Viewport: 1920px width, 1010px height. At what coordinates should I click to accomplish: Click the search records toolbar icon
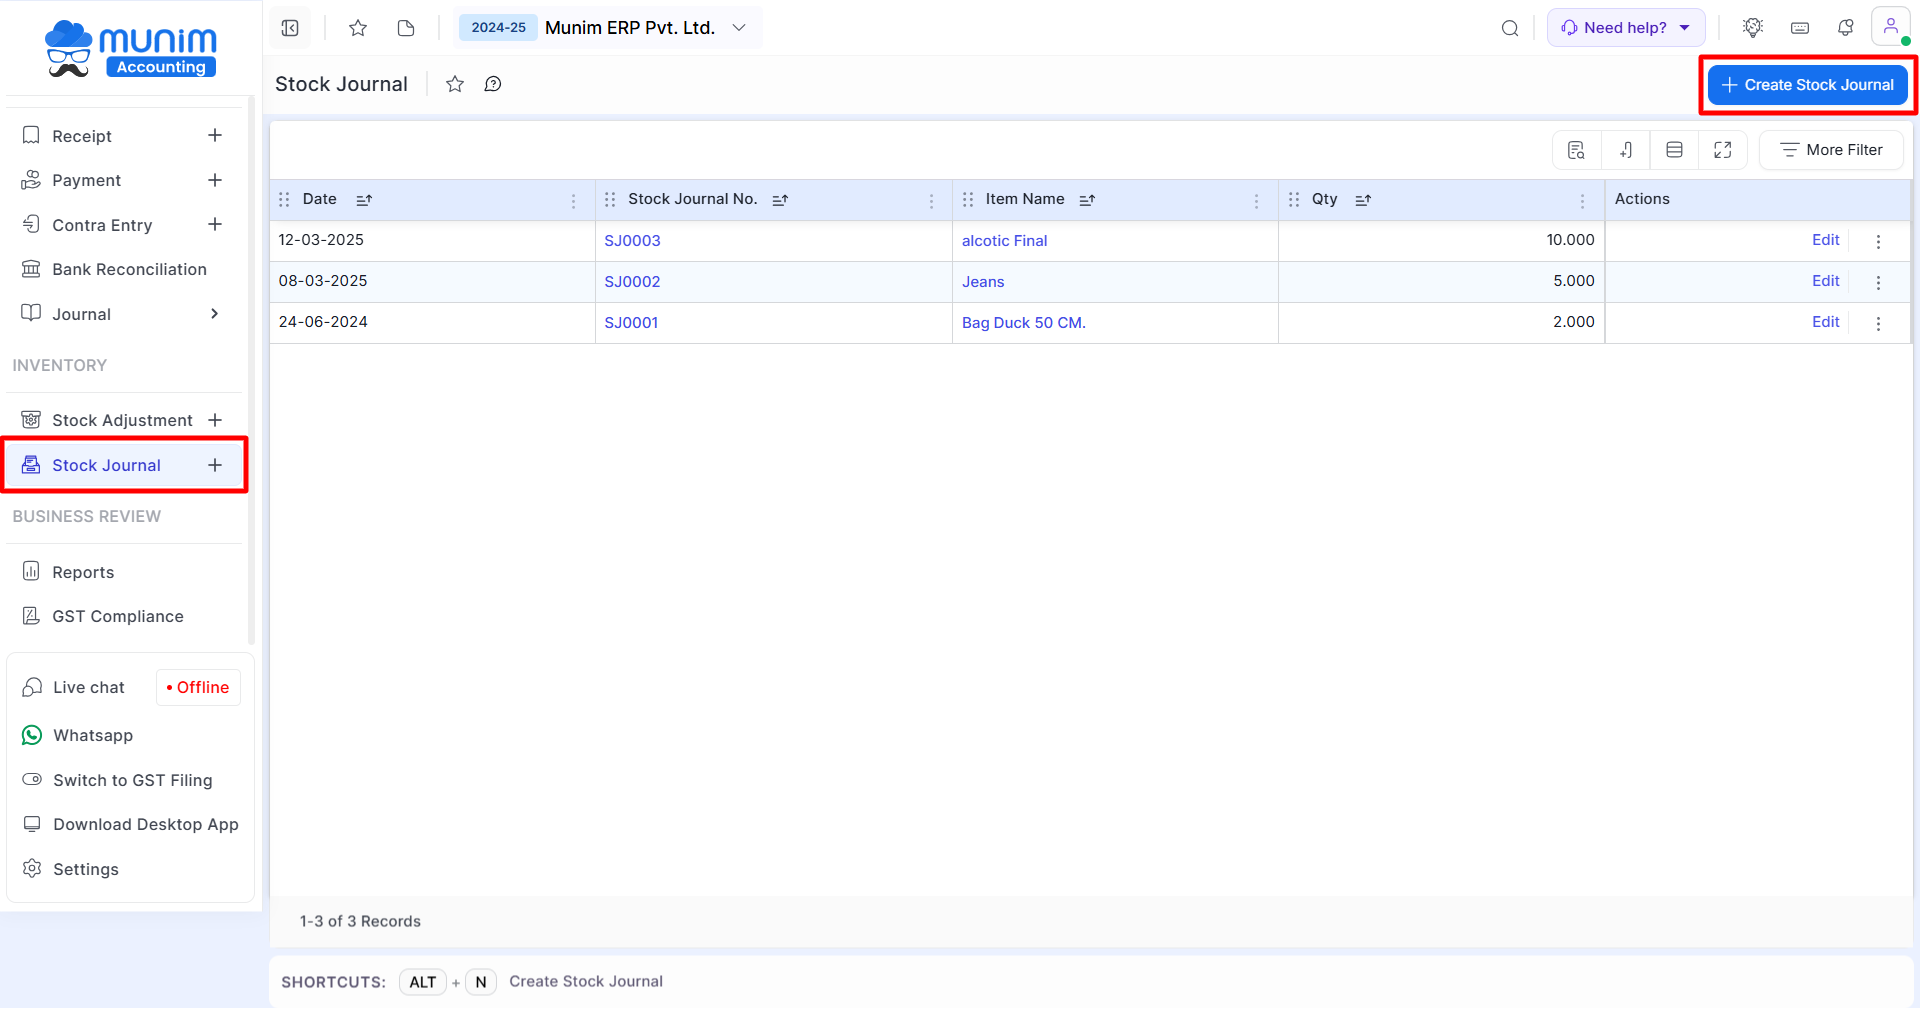coord(1577,150)
